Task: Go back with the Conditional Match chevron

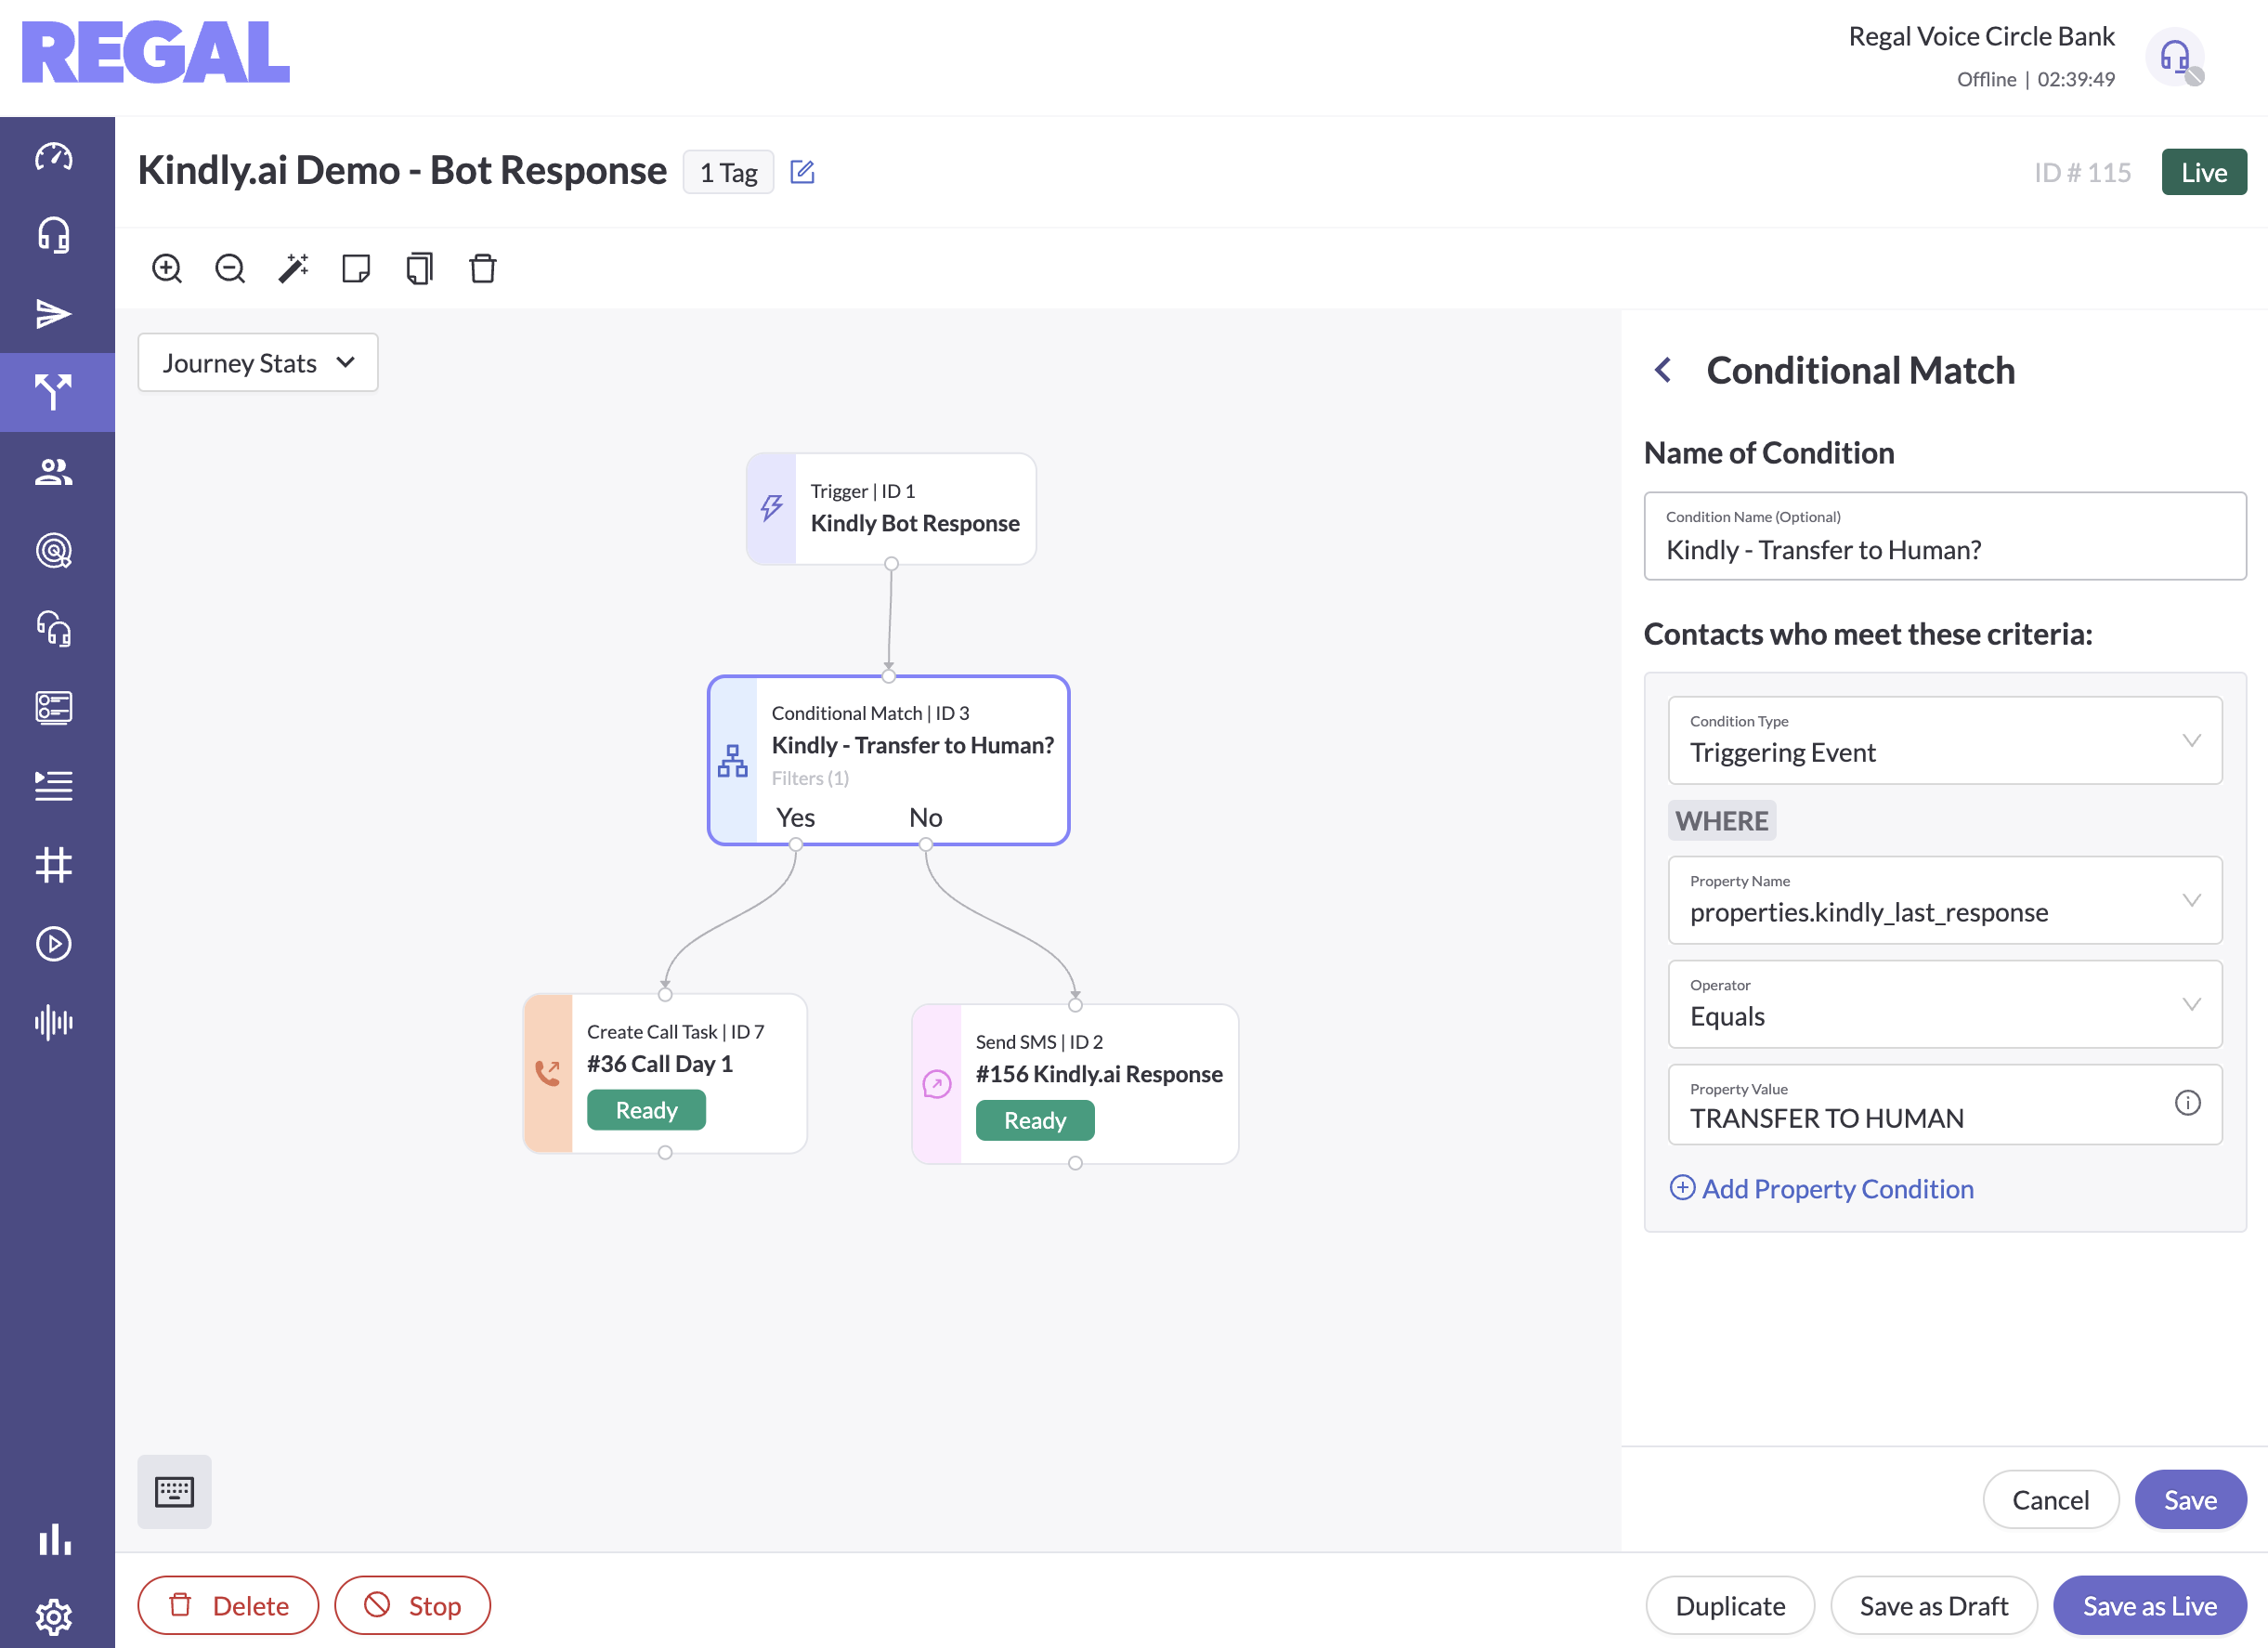Action: coord(1663,370)
